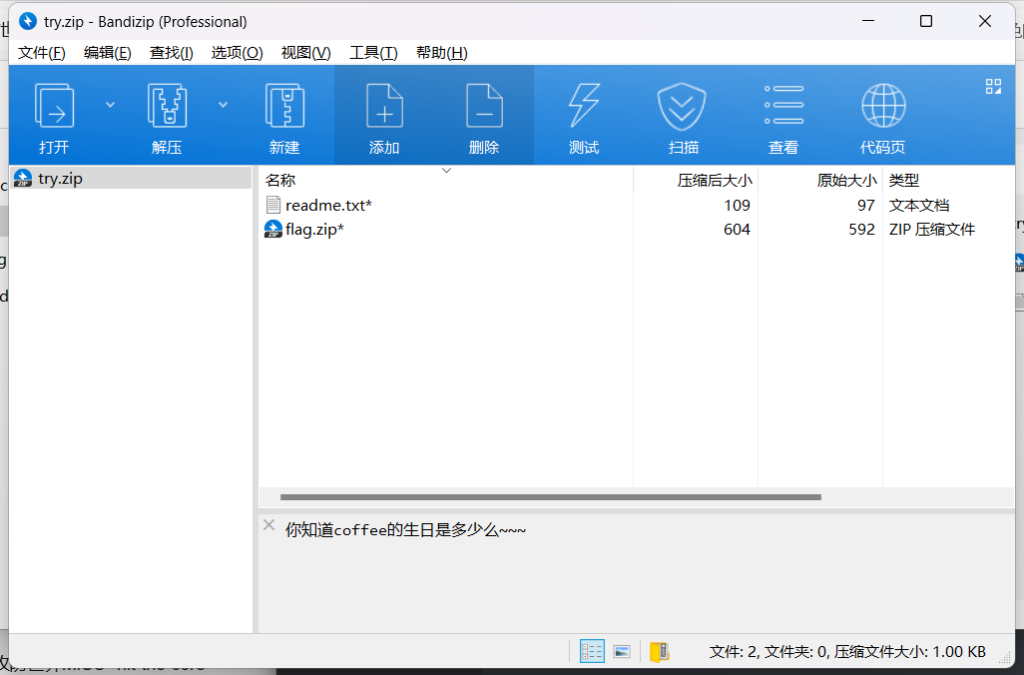
Task: Sort by the 压缩后大小 column header
Action: (714, 180)
